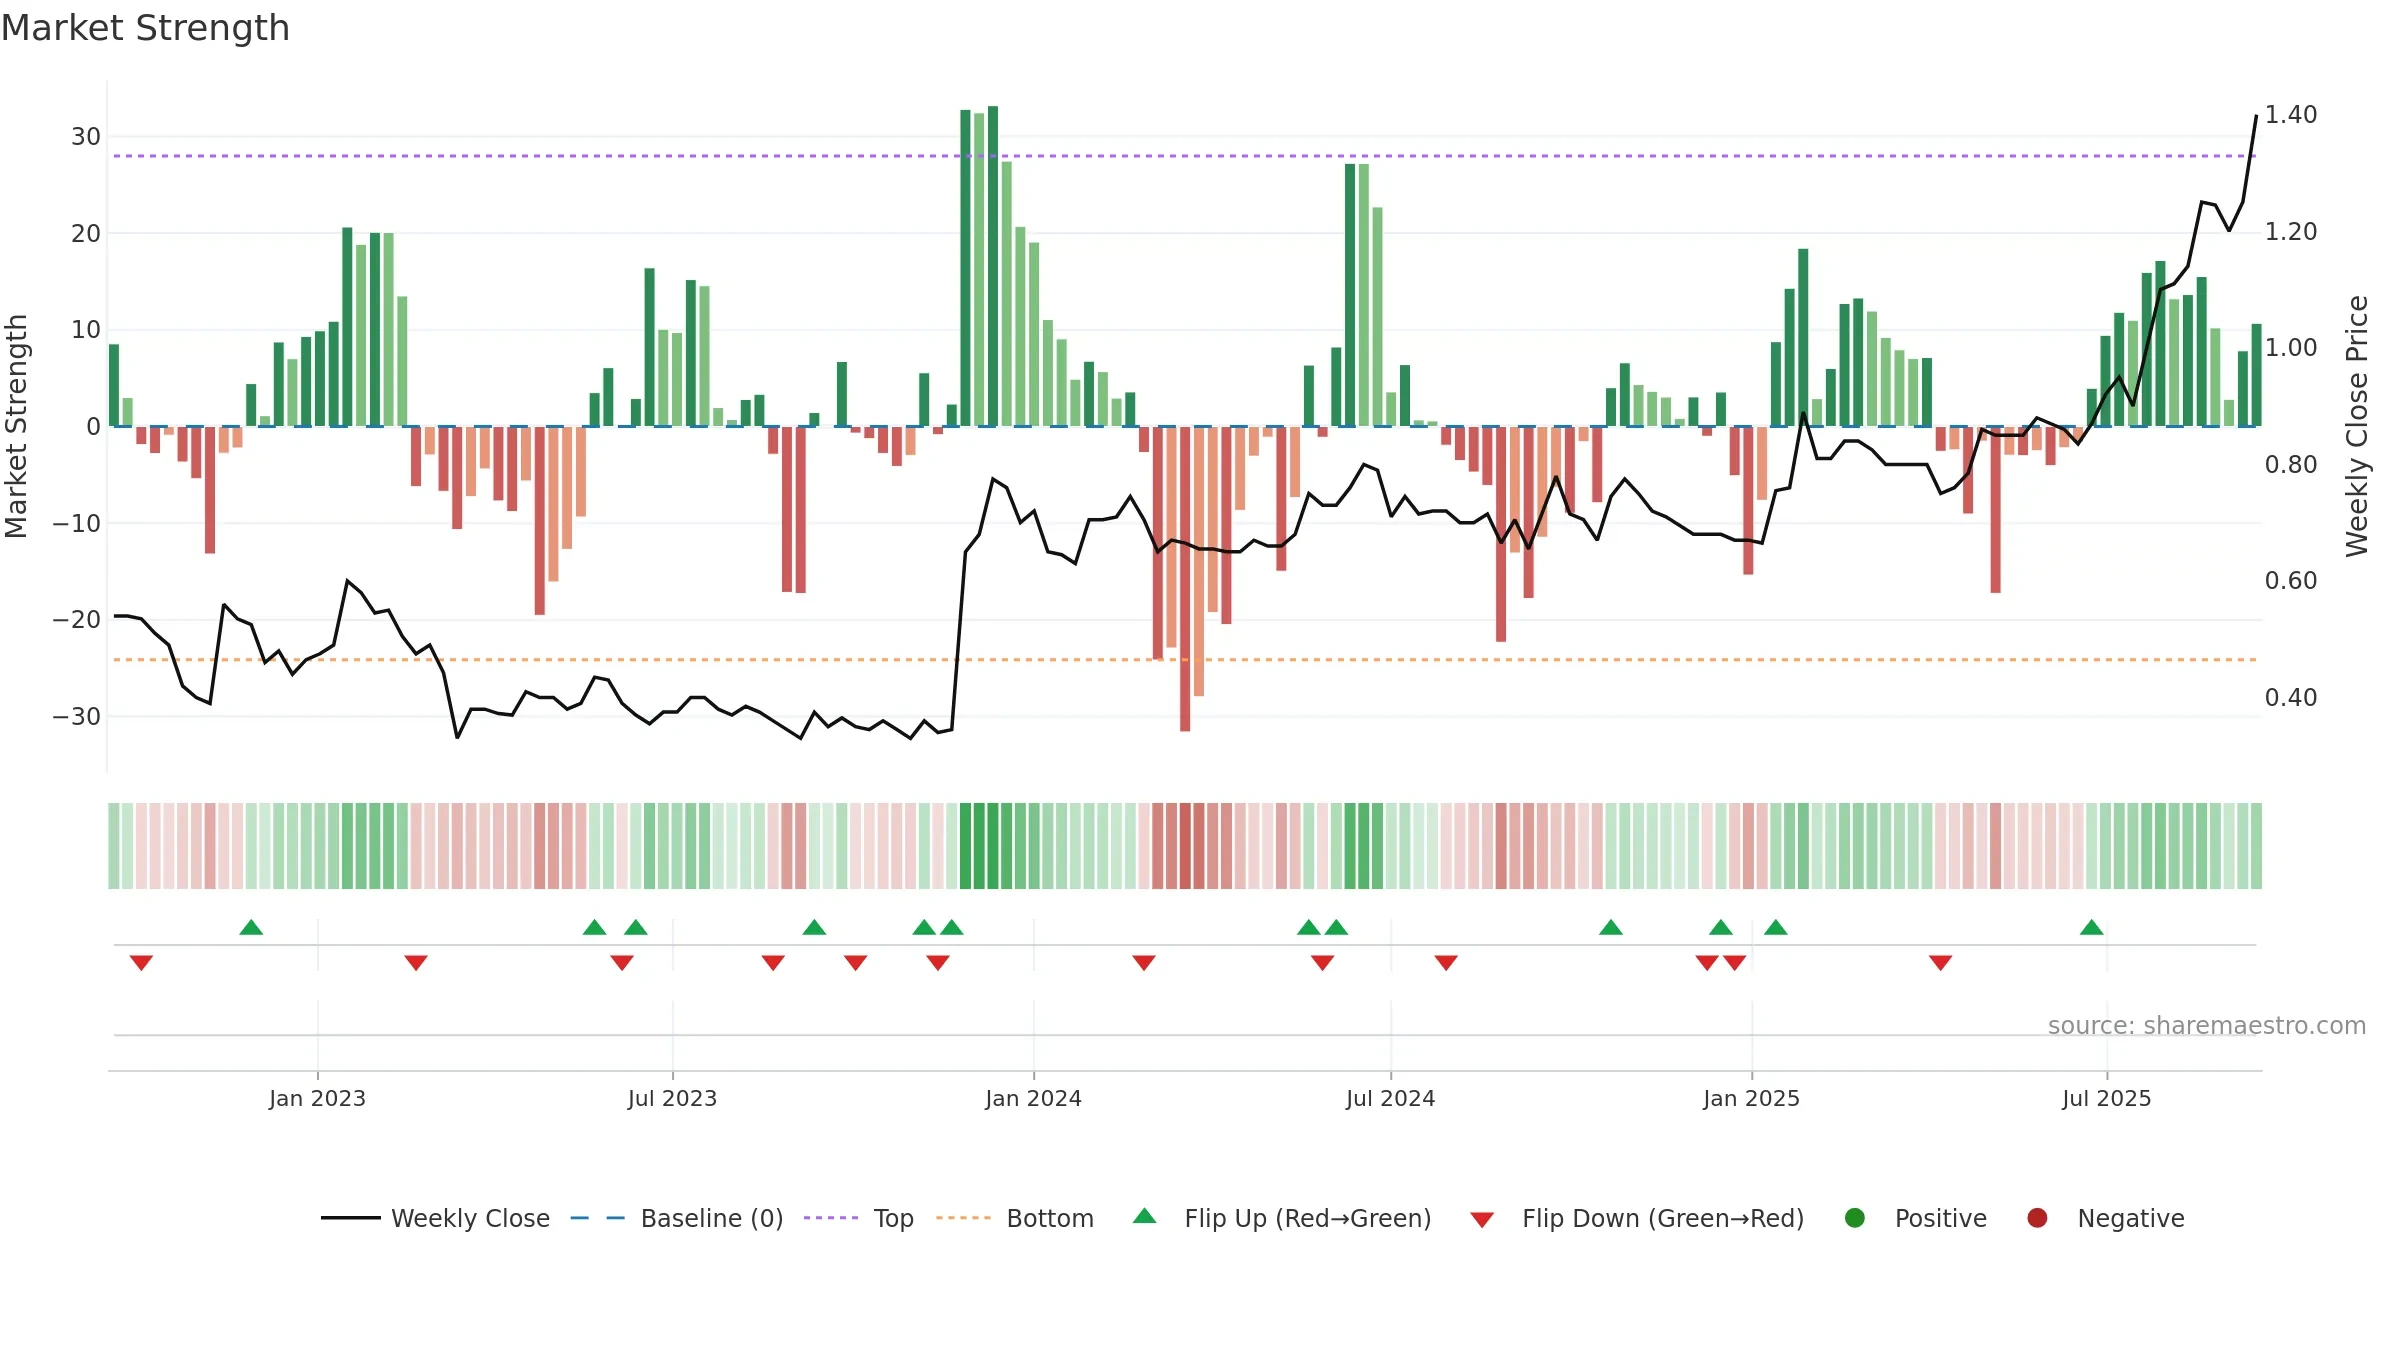2400x1350 pixels.
Task: Click the 1.20 right axis value
Action: click(2291, 232)
